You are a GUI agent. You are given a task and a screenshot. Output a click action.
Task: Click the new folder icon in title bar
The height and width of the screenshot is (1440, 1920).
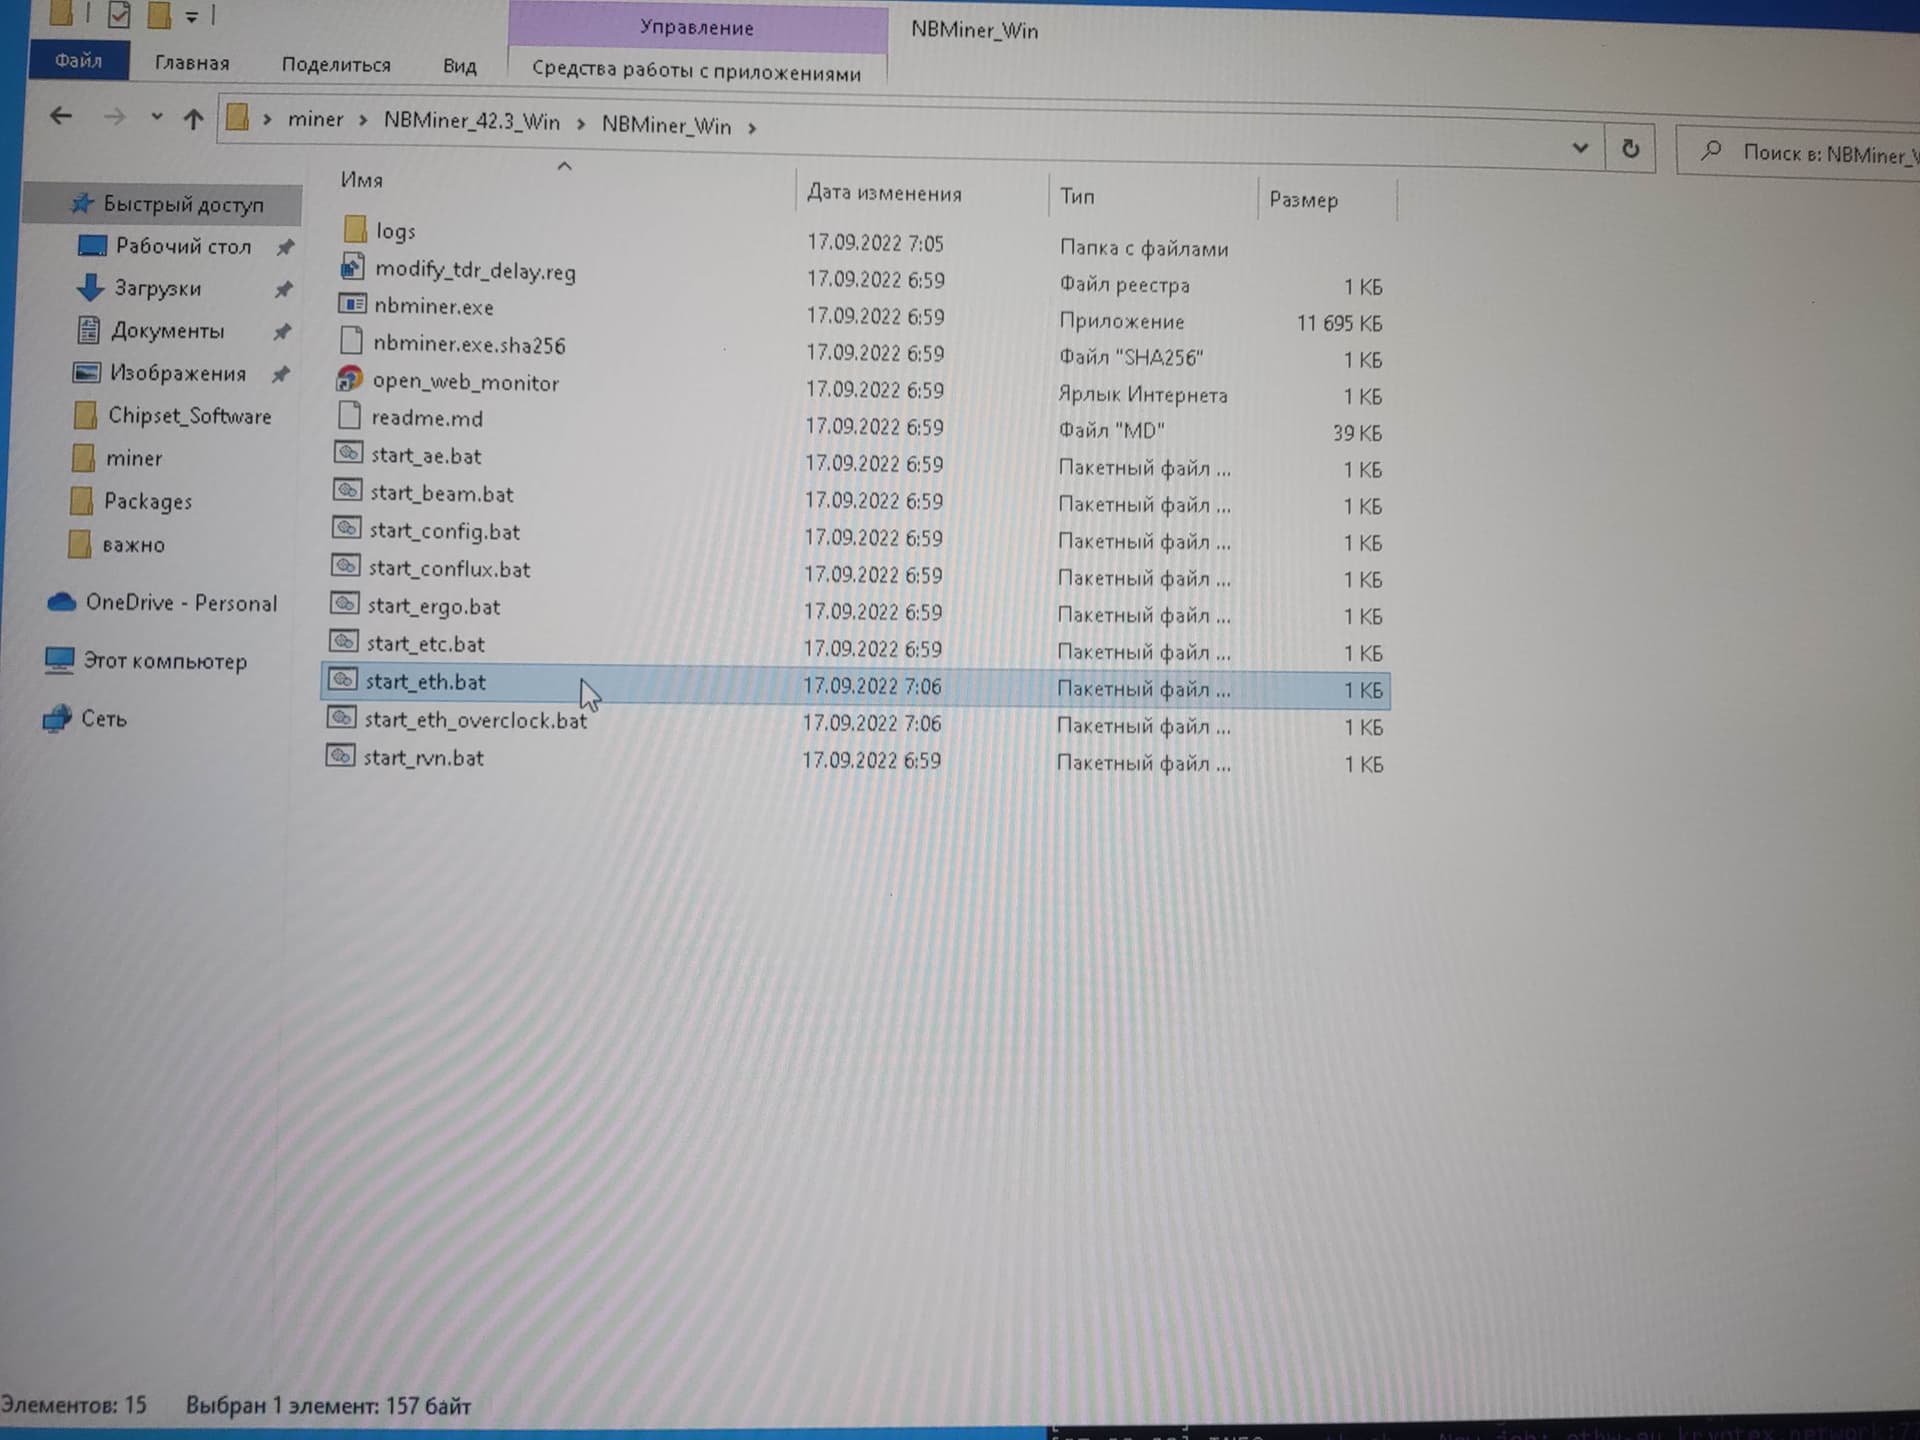point(158,15)
